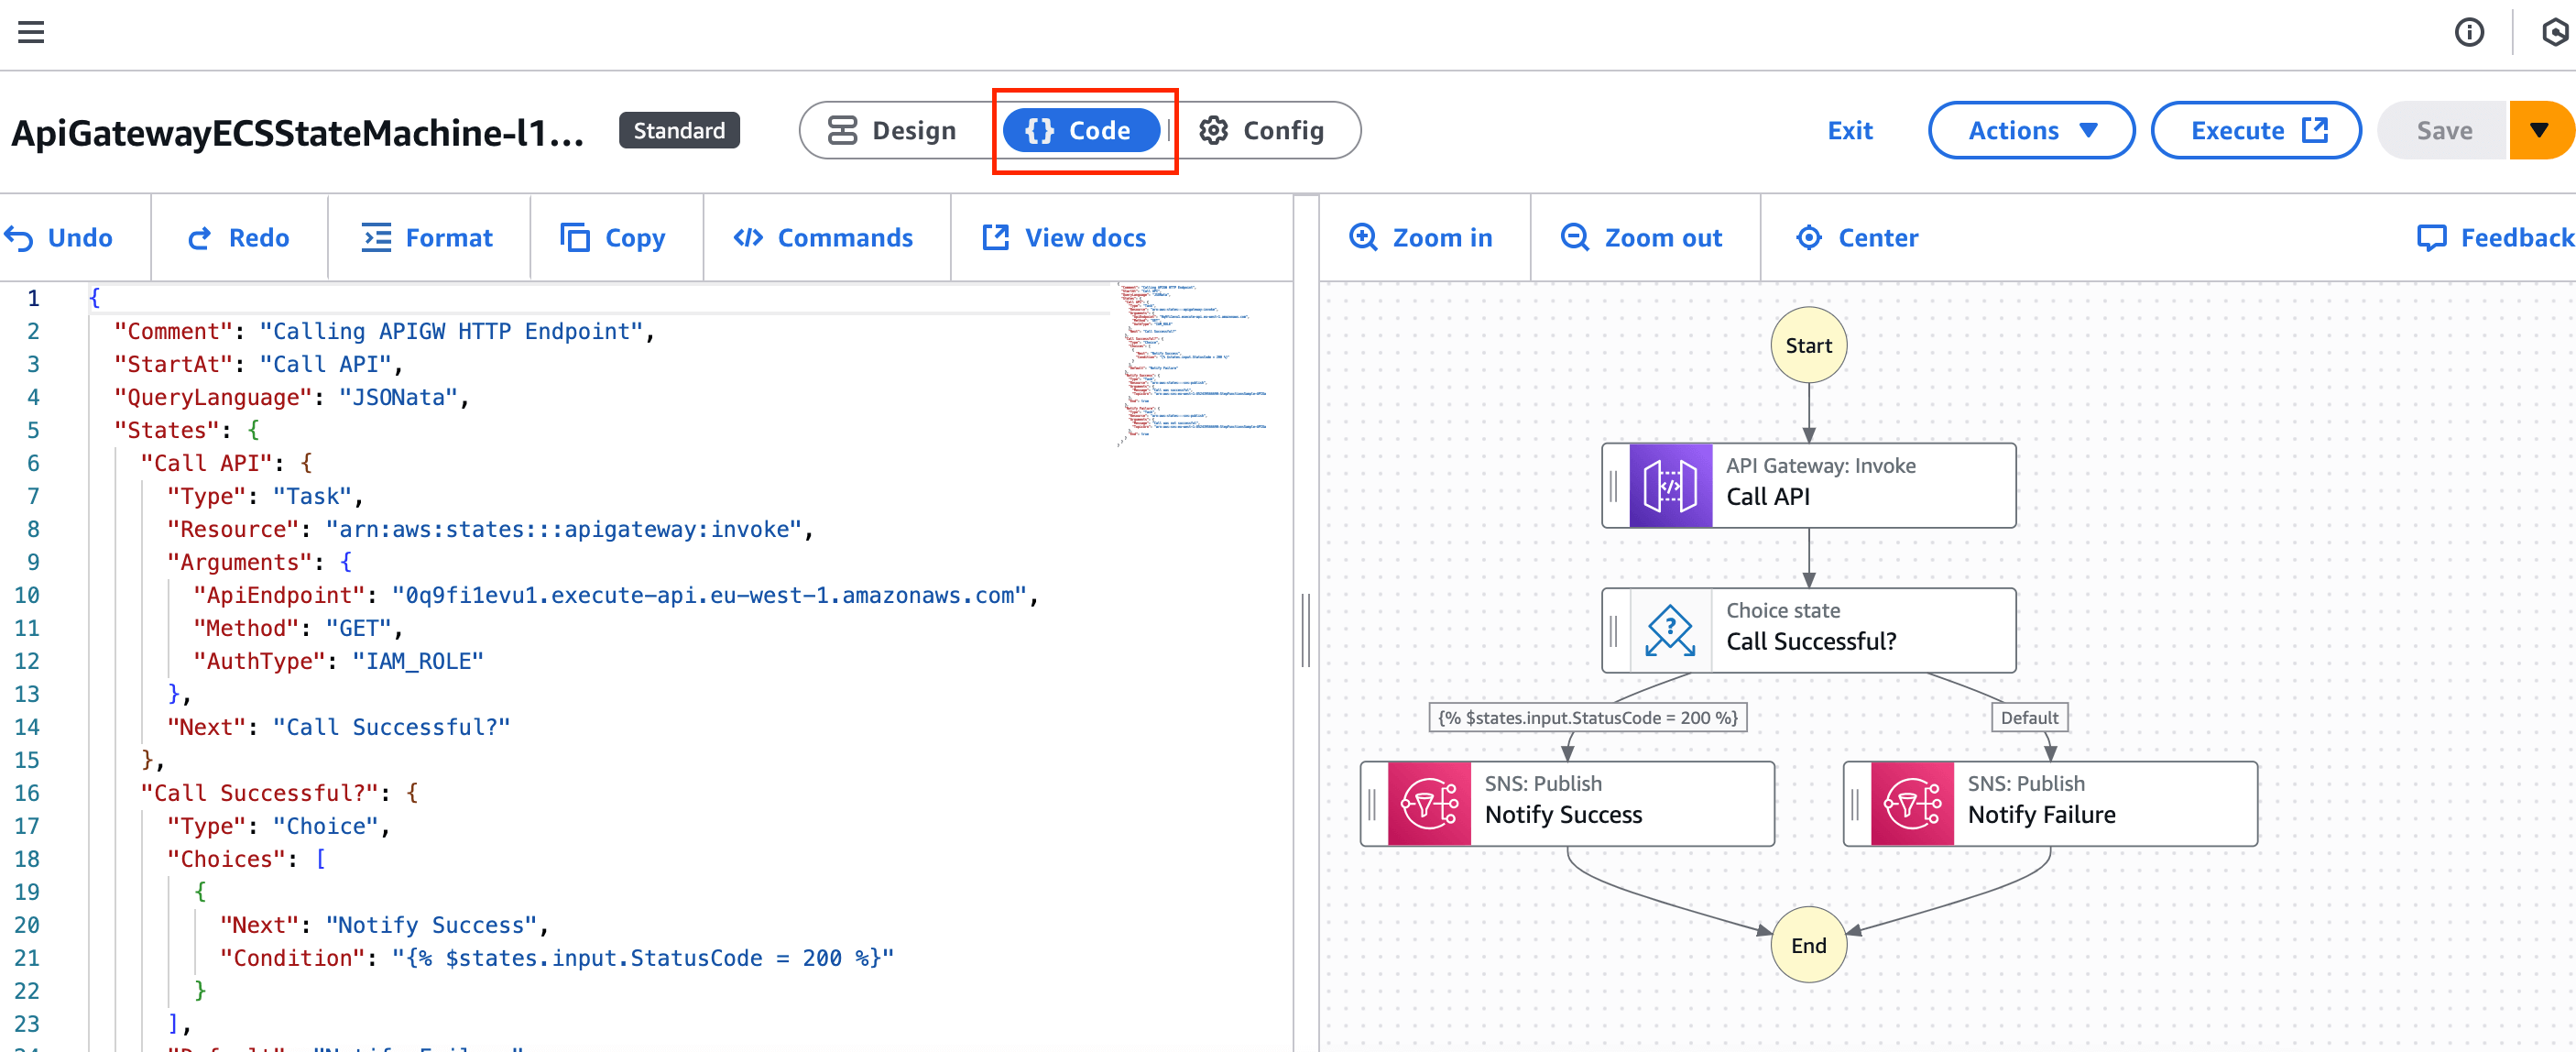Open the hamburger navigation menu
Image resolution: width=2576 pixels, height=1052 pixels.
point(31,32)
